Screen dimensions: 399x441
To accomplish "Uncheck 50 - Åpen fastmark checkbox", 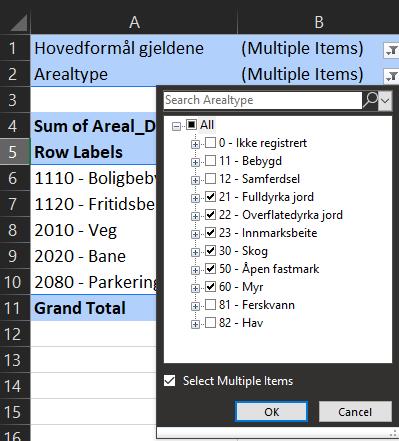I will (x=210, y=269).
